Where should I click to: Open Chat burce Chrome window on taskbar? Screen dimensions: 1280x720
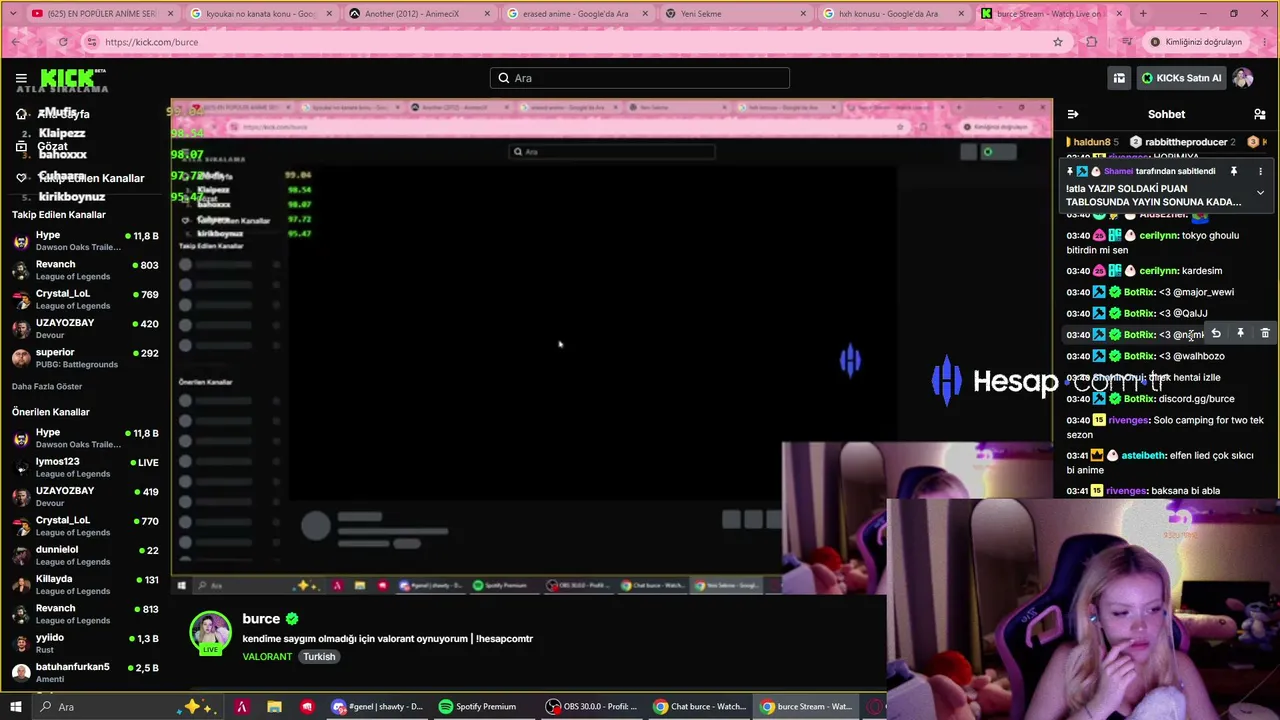699,706
